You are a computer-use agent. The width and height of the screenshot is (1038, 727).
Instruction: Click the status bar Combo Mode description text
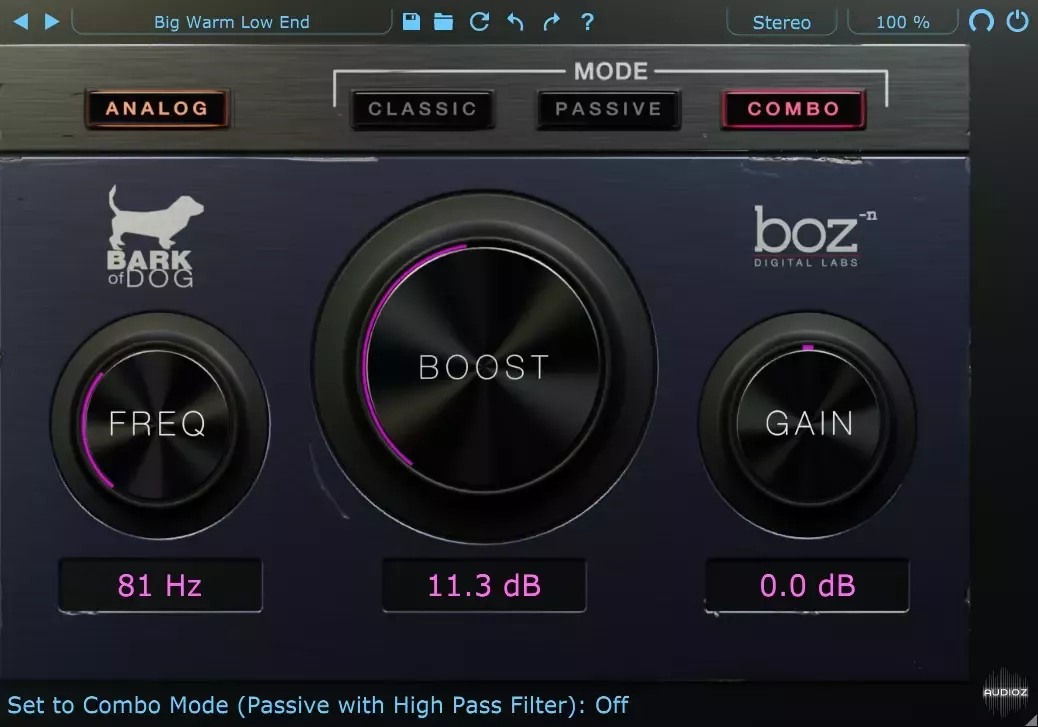click(318, 705)
